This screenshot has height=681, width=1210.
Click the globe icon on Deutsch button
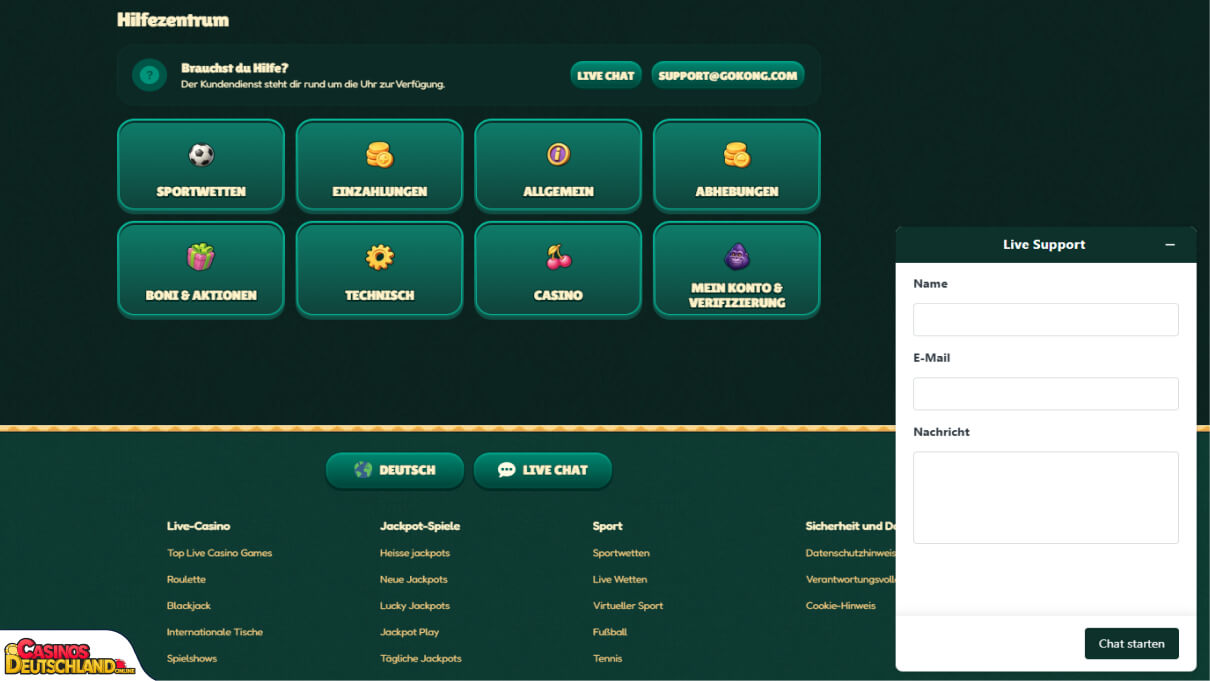[363, 470]
